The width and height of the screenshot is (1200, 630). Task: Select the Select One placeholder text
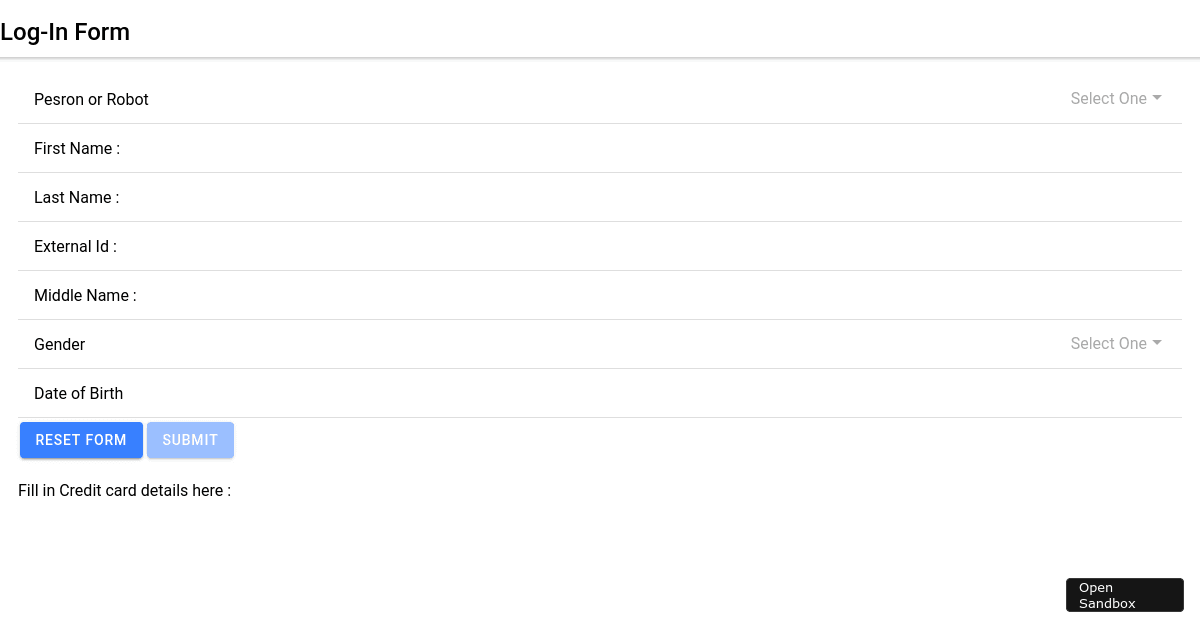[1108, 98]
